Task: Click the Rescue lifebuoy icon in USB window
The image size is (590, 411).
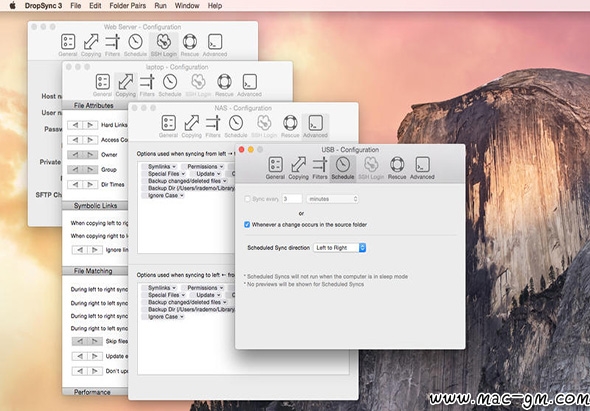Action: 397,168
